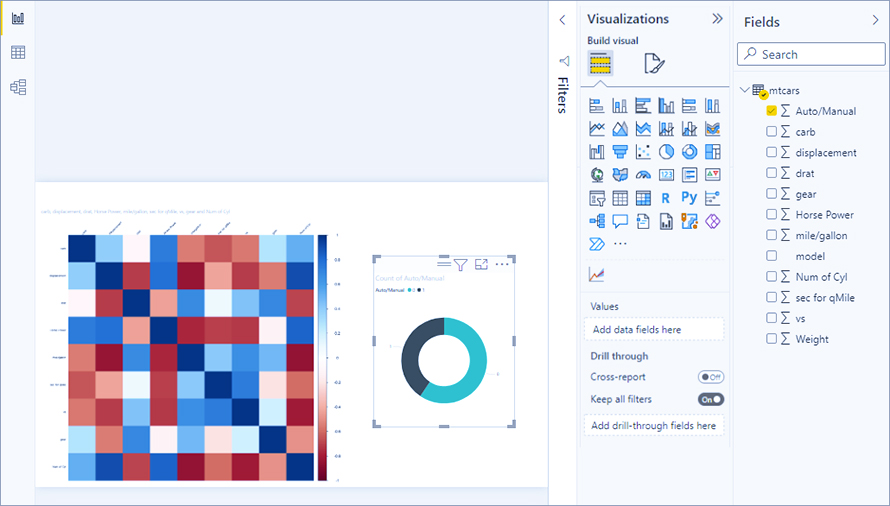Switch to Data view in left sidebar

pyautogui.click(x=18, y=53)
